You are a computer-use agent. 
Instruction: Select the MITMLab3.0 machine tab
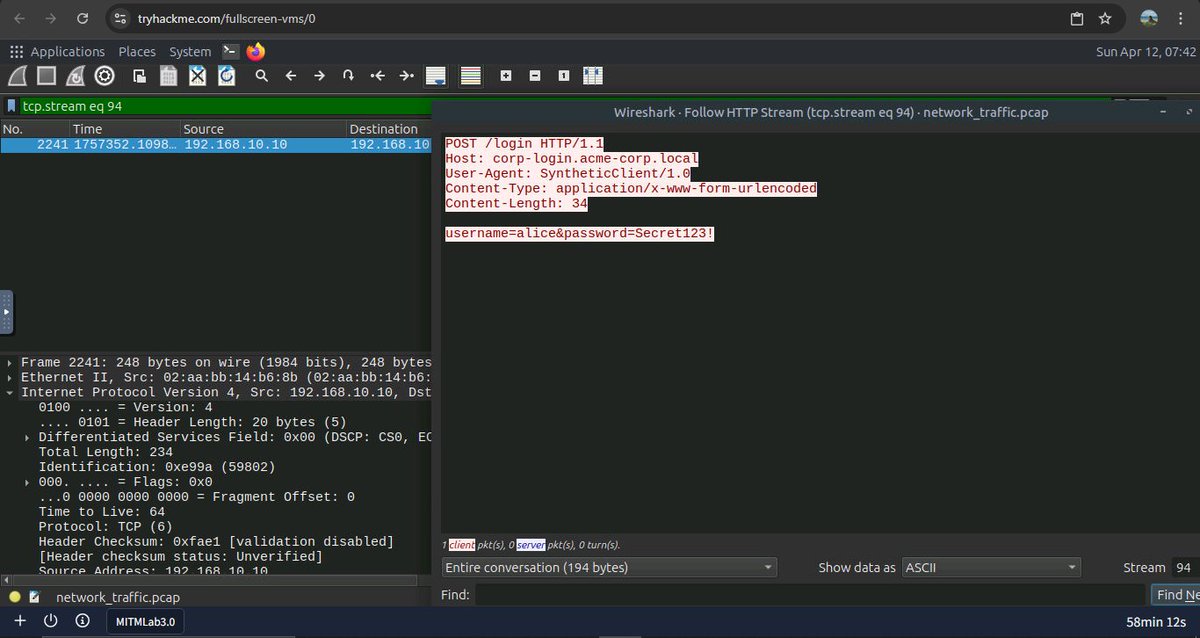pyautogui.click(x=145, y=622)
